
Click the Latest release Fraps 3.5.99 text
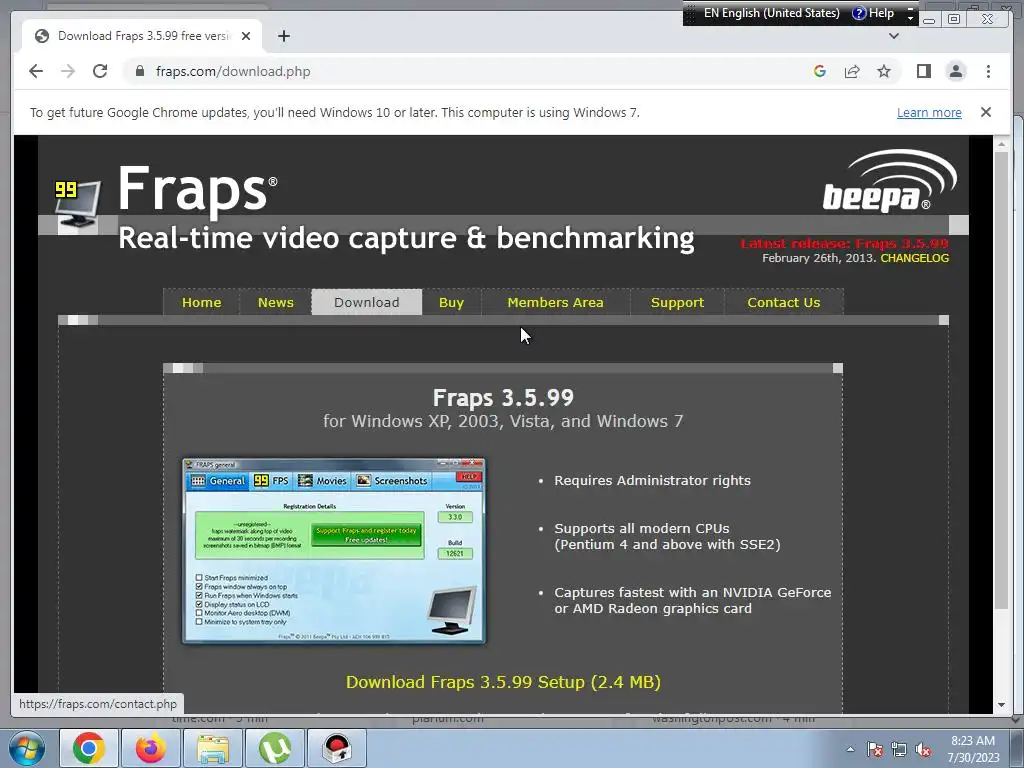(x=844, y=244)
